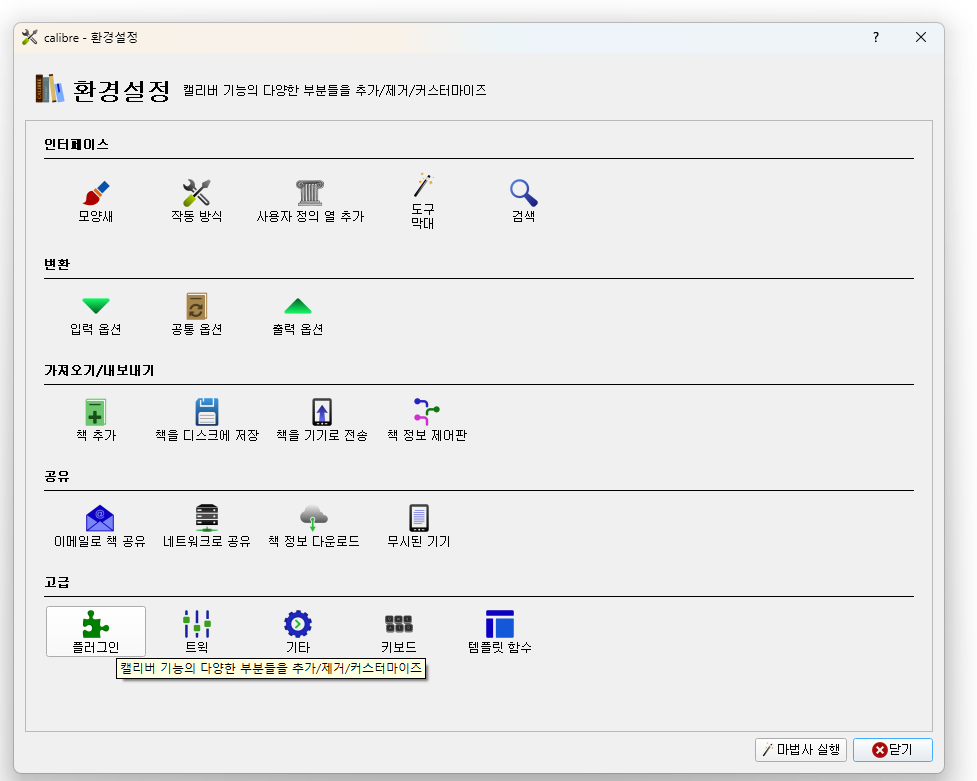This screenshot has height=781, width=977.
Task: Open the 검색 search settings
Action: coord(523,198)
